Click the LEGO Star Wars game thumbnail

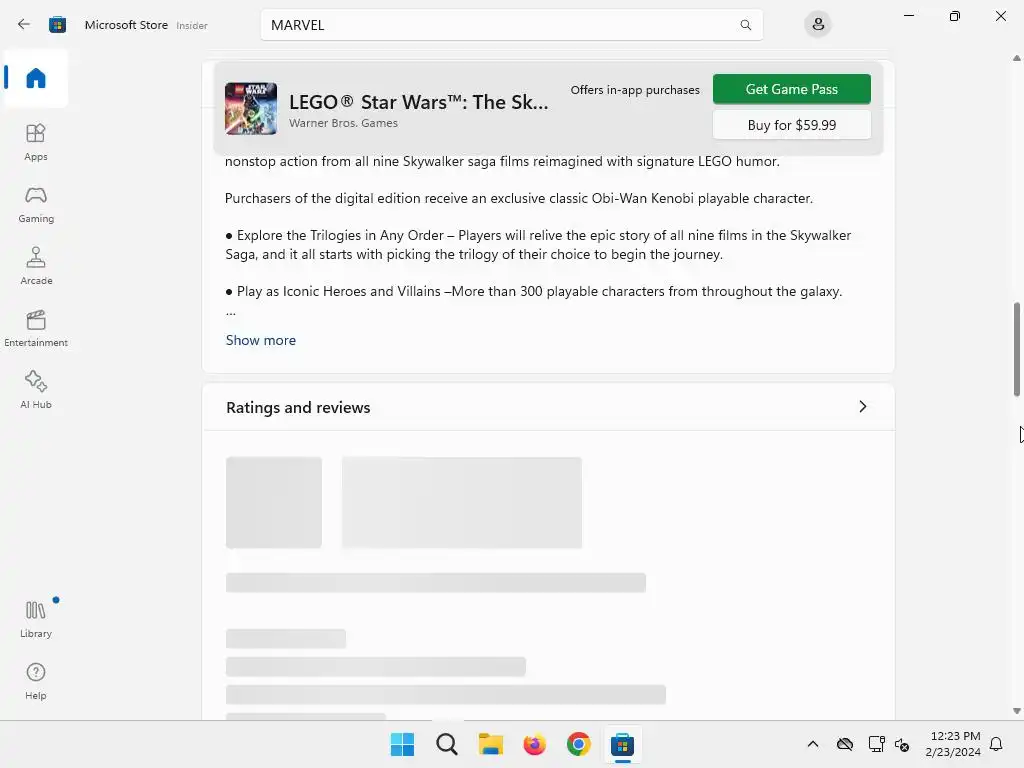pos(251,108)
